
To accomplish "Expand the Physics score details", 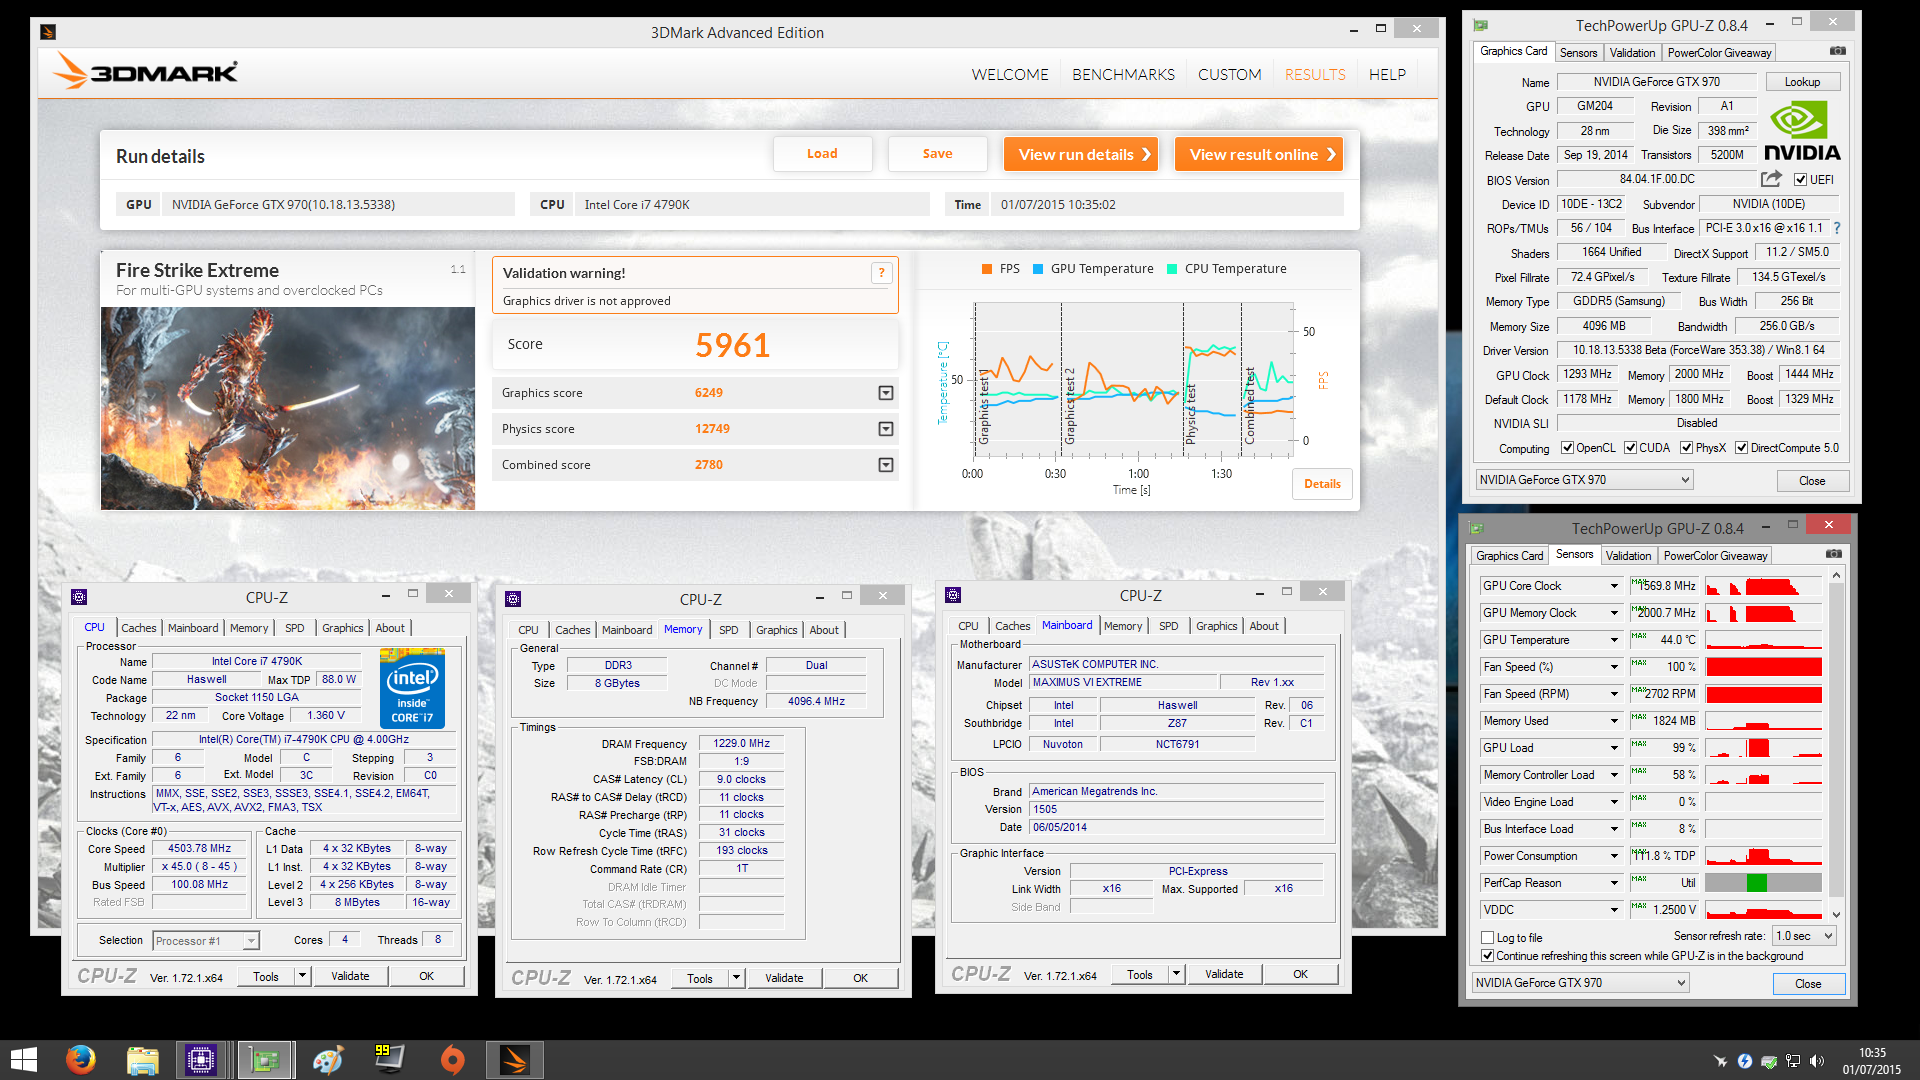I will (885, 429).
